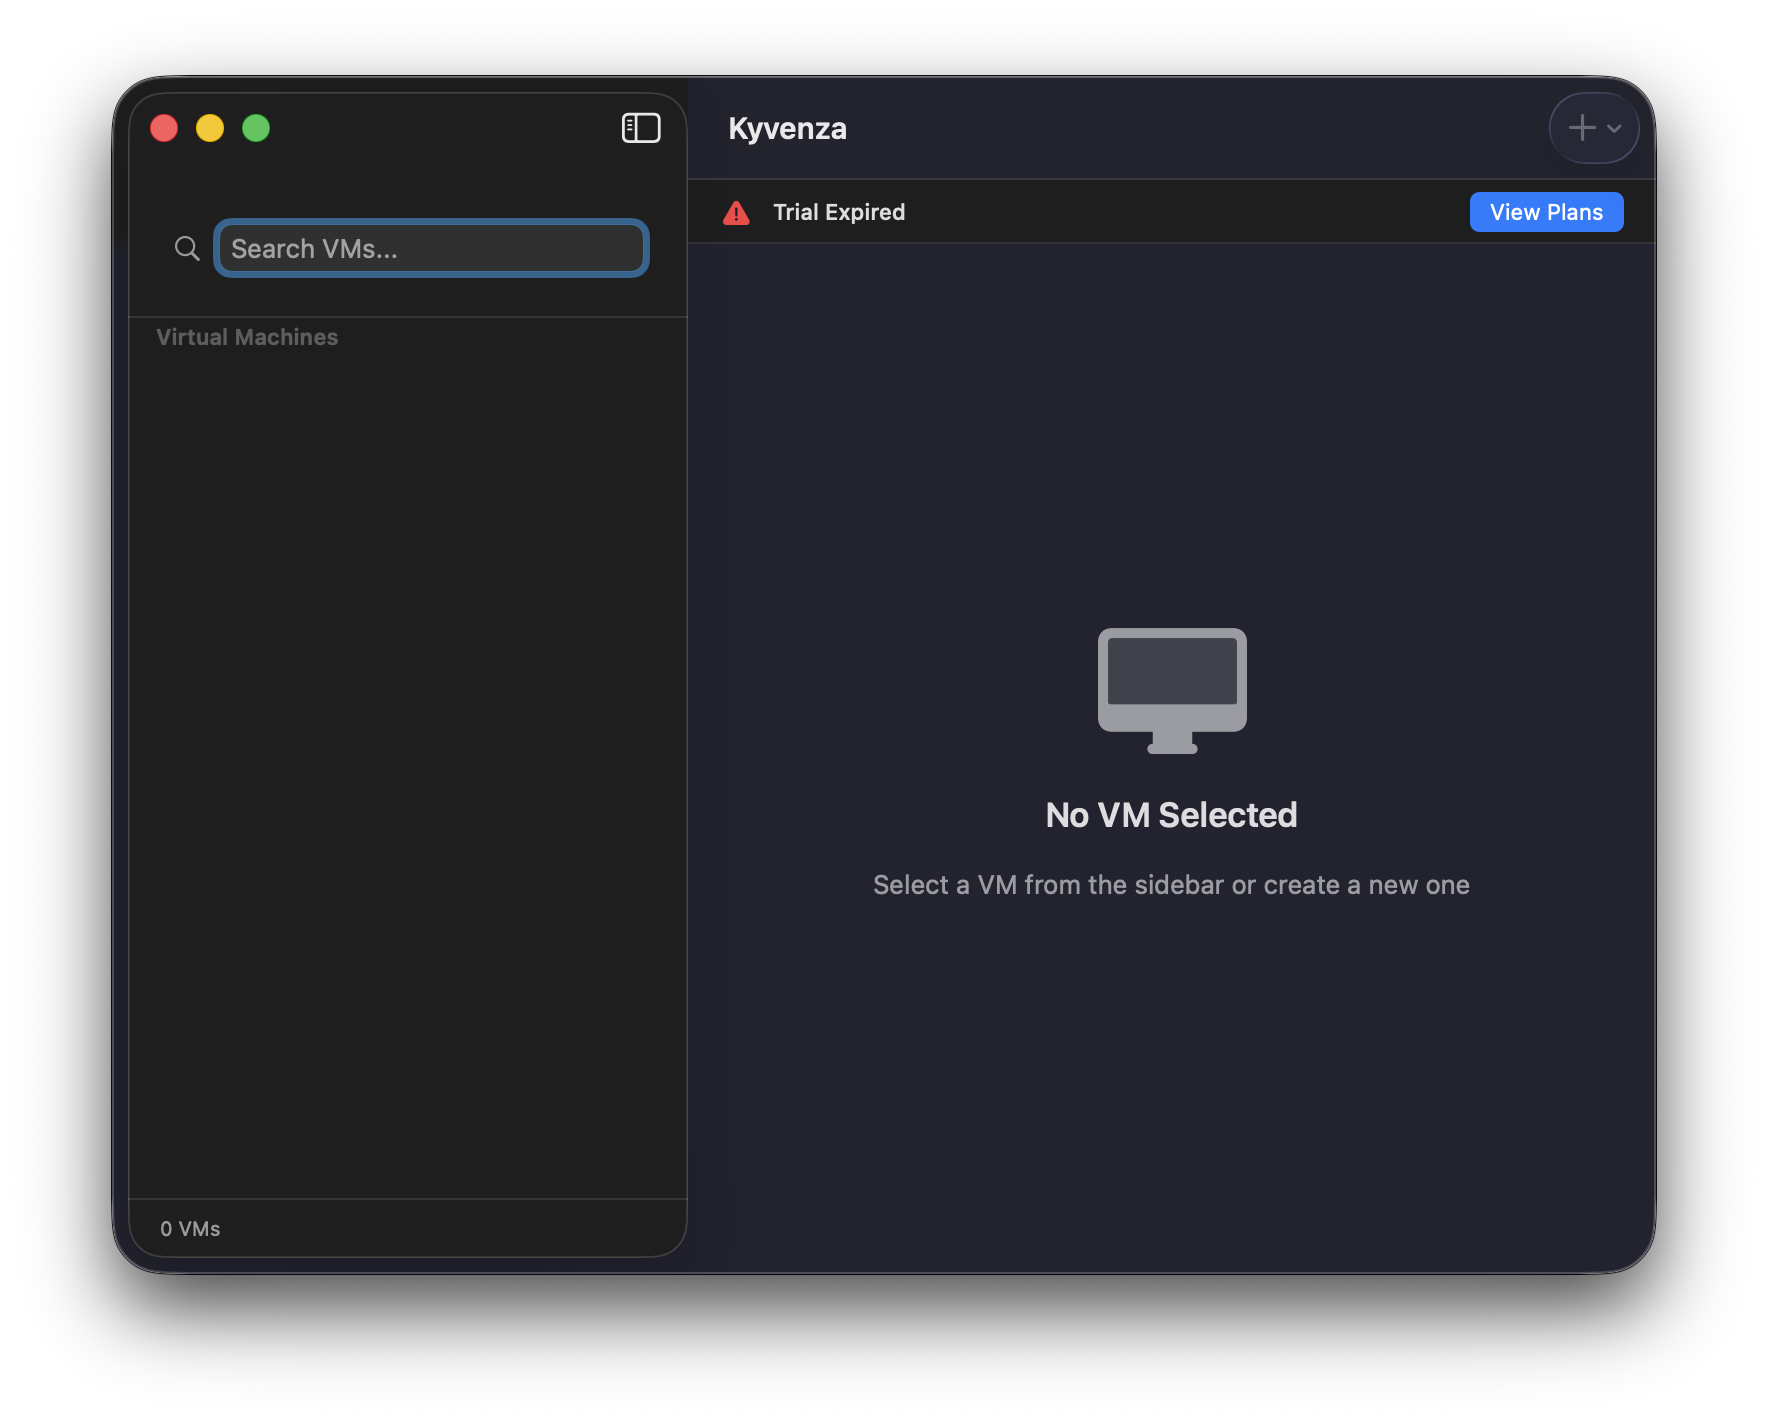The image size is (1768, 1422).
Task: Close the window with the red button
Action: coord(164,128)
